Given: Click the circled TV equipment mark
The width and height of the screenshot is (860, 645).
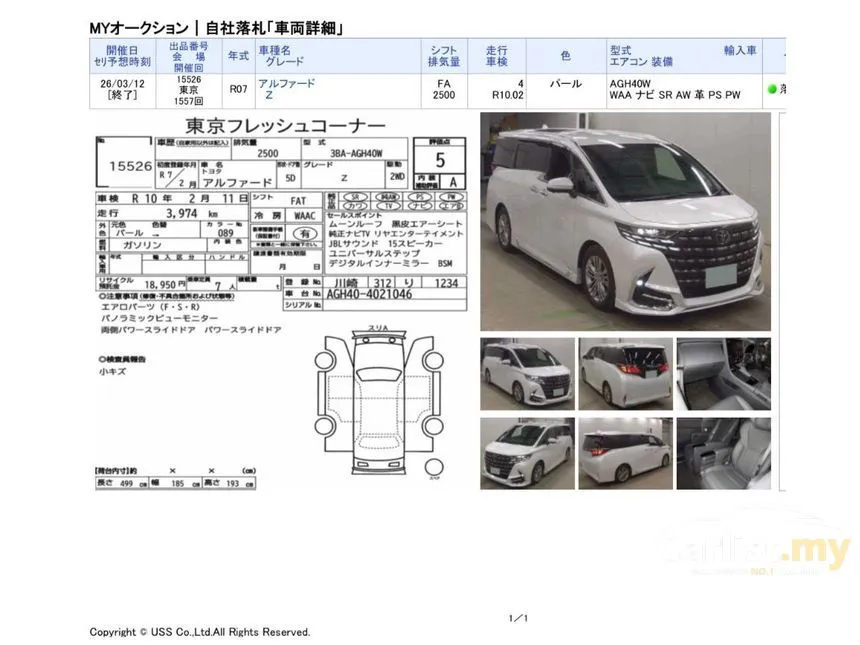Looking at the screenshot, I should (x=388, y=206).
